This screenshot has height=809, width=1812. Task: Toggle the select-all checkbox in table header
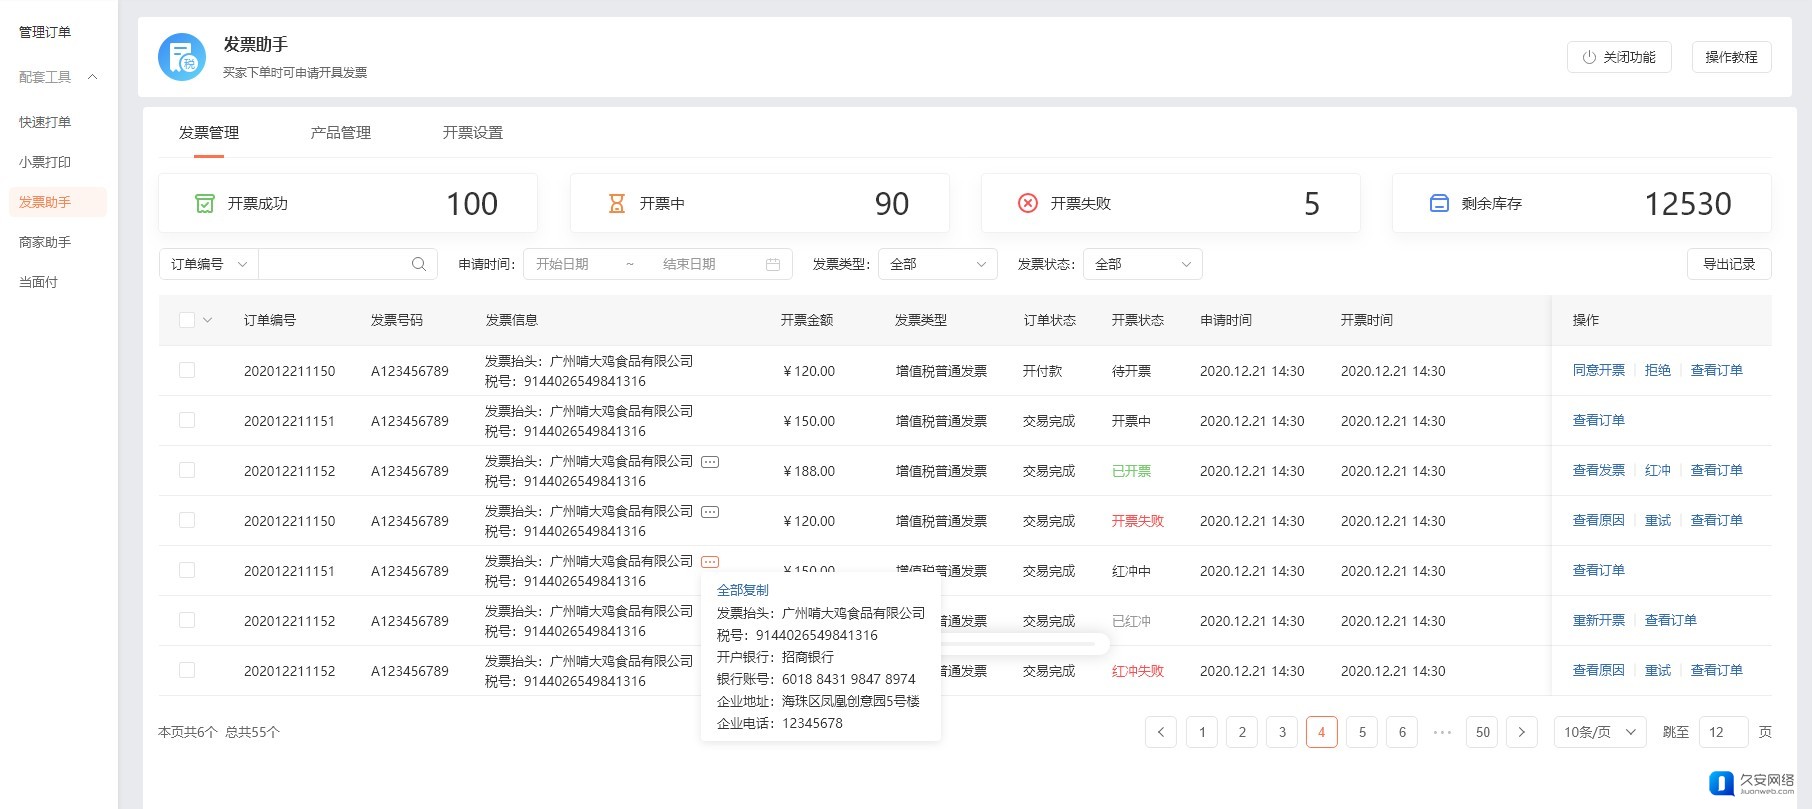click(187, 320)
